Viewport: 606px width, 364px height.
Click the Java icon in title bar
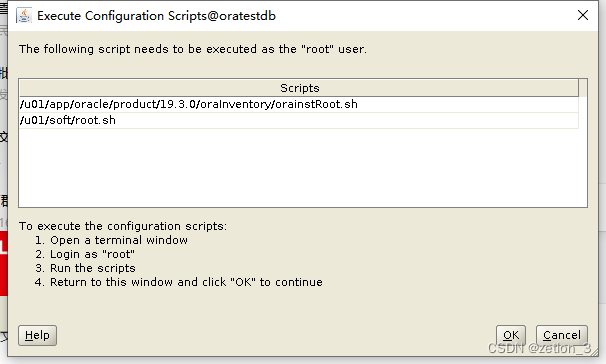(24, 16)
